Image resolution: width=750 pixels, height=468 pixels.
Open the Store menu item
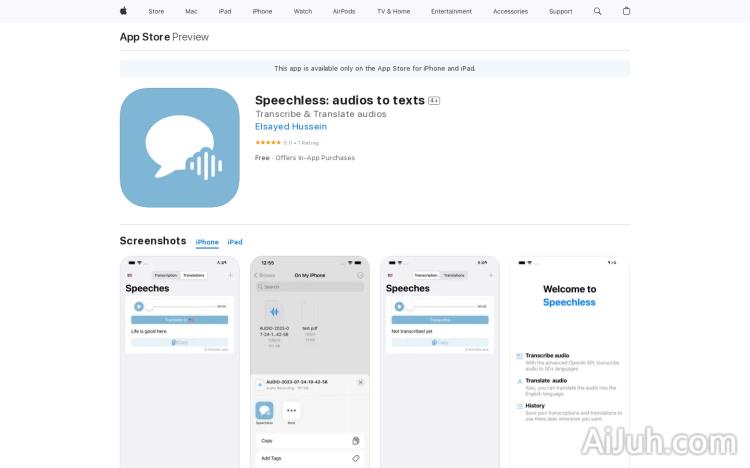click(x=156, y=11)
